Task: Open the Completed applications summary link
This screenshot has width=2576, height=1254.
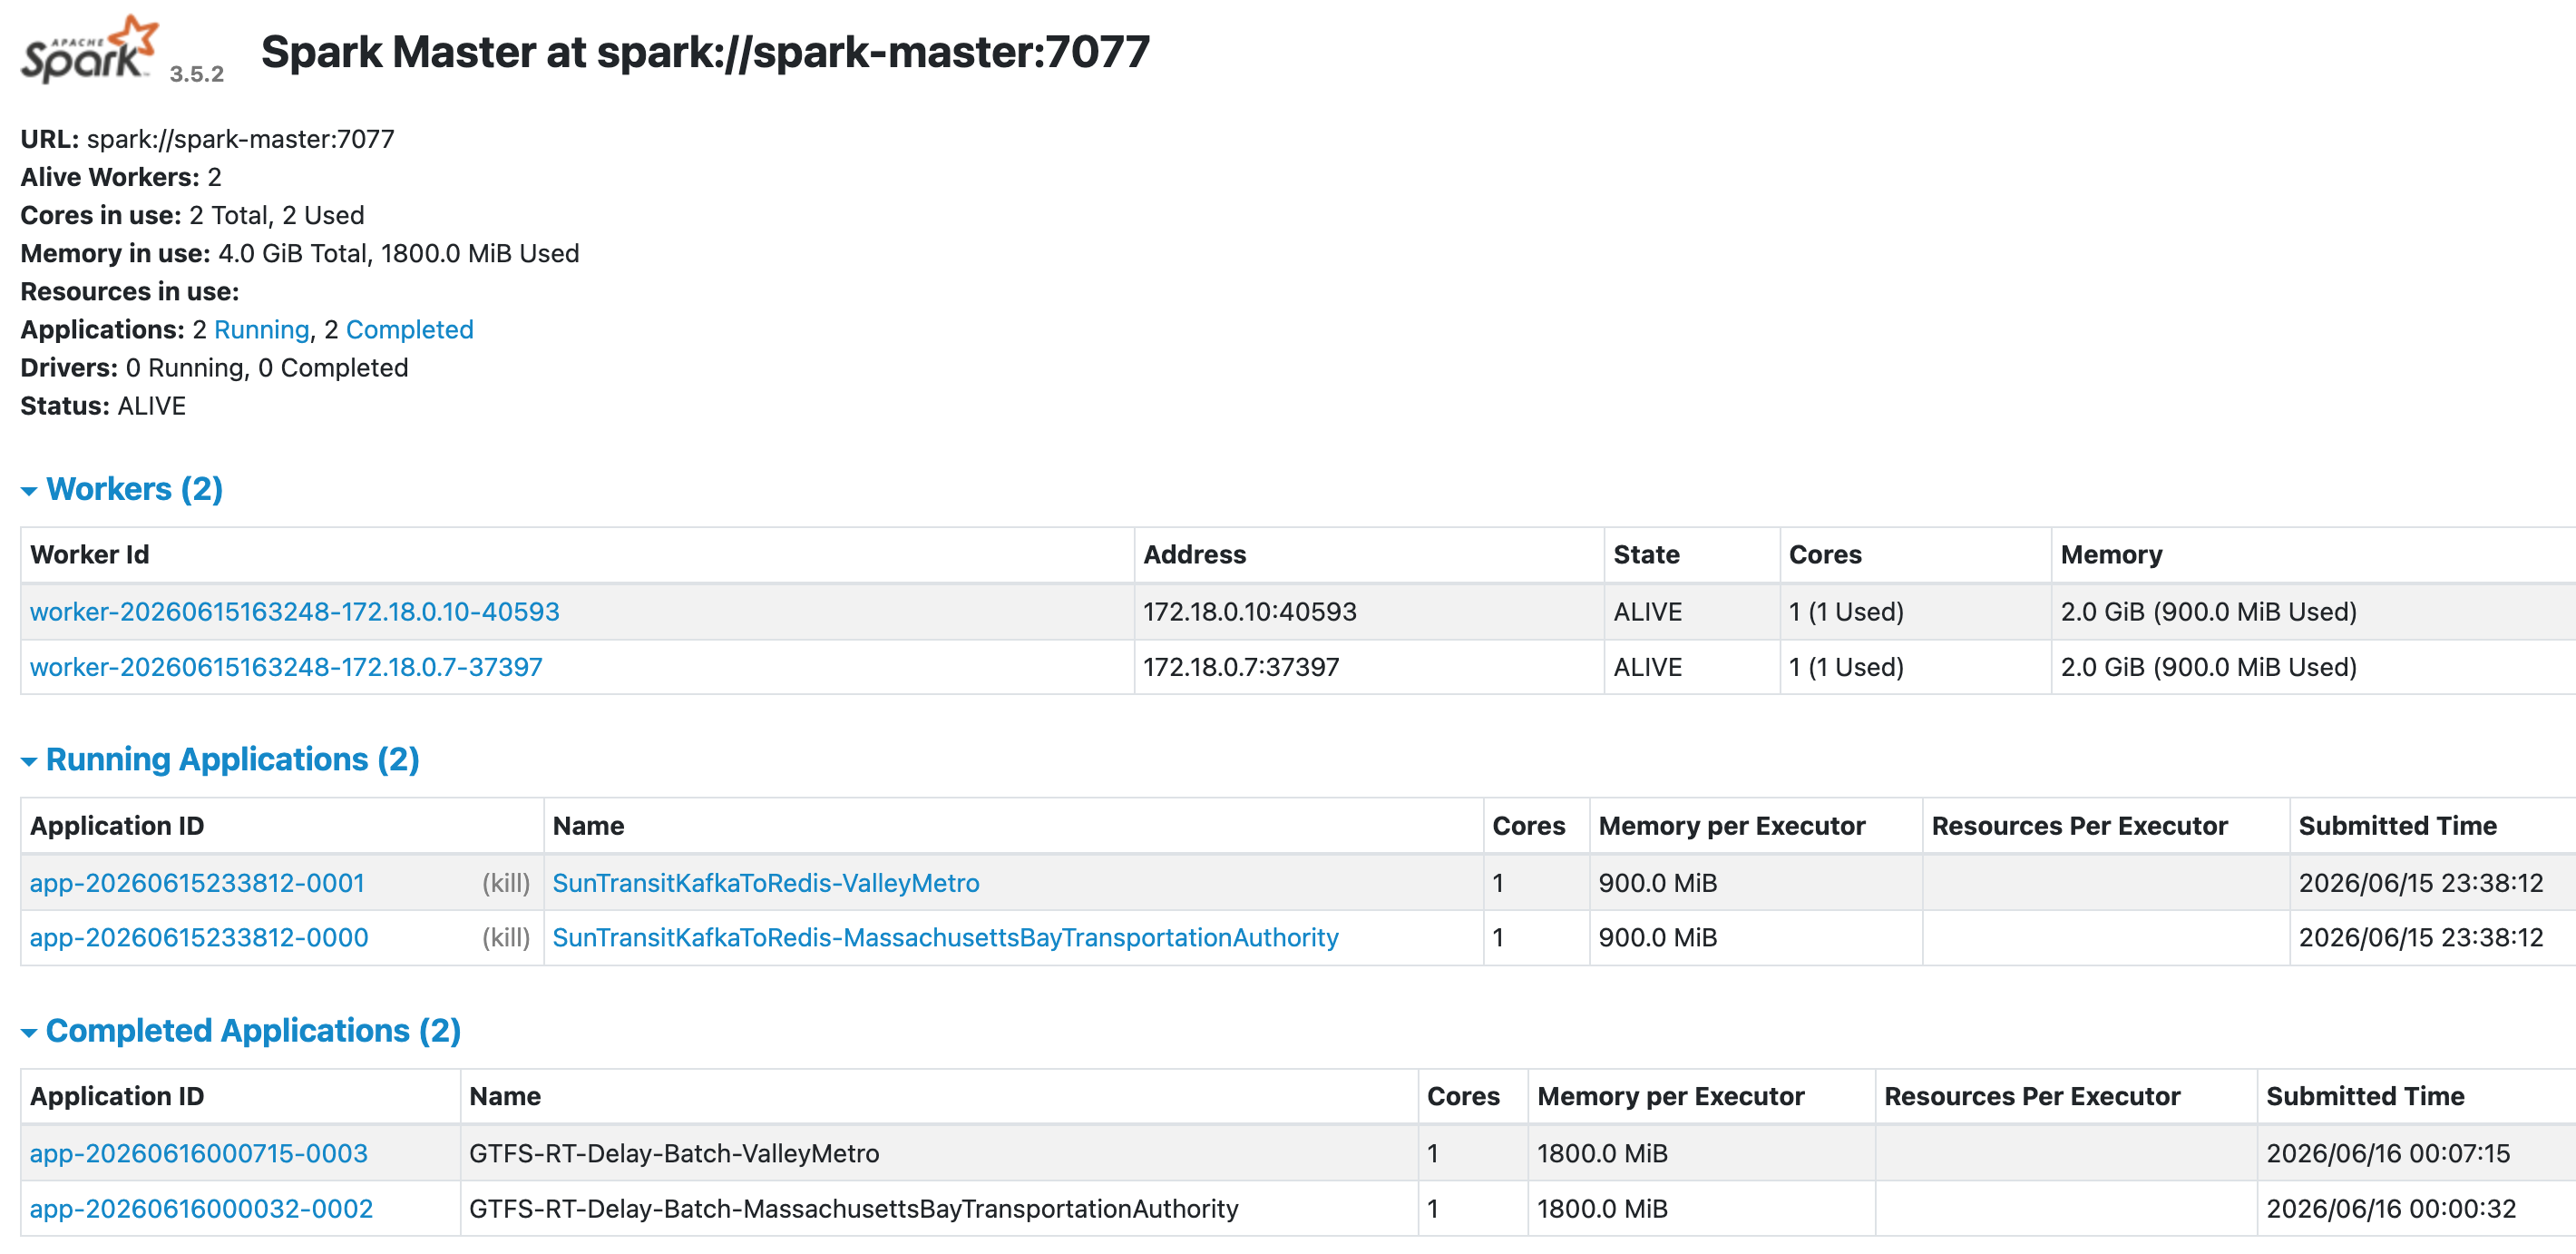Action: (x=410, y=329)
